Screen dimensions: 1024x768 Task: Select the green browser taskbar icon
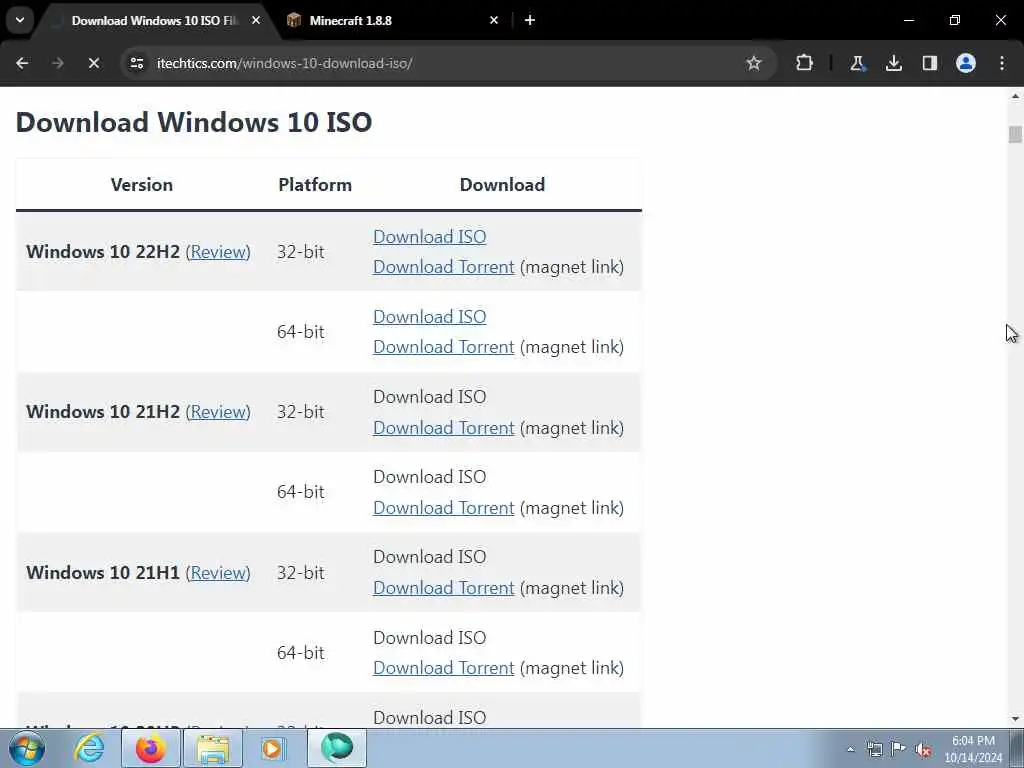(x=337, y=748)
